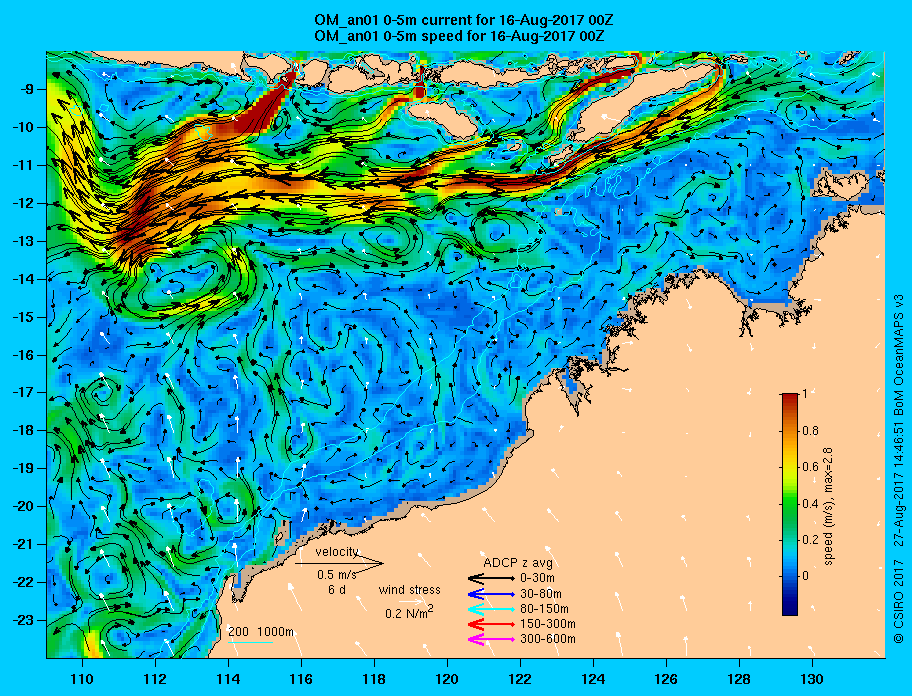
Task: Click the red 150-300m ADCP arrow
Action: pyautogui.click(x=491, y=624)
